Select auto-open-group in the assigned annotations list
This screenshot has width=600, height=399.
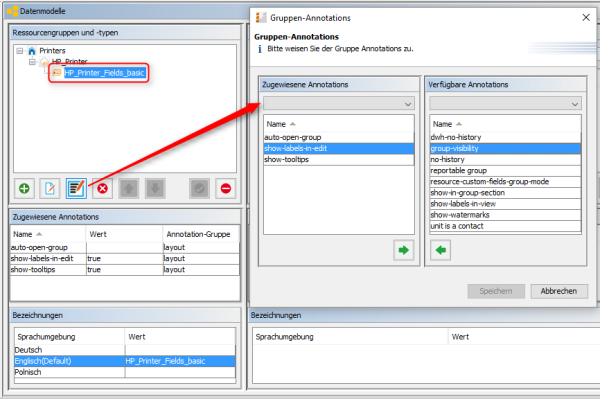[x=339, y=137]
